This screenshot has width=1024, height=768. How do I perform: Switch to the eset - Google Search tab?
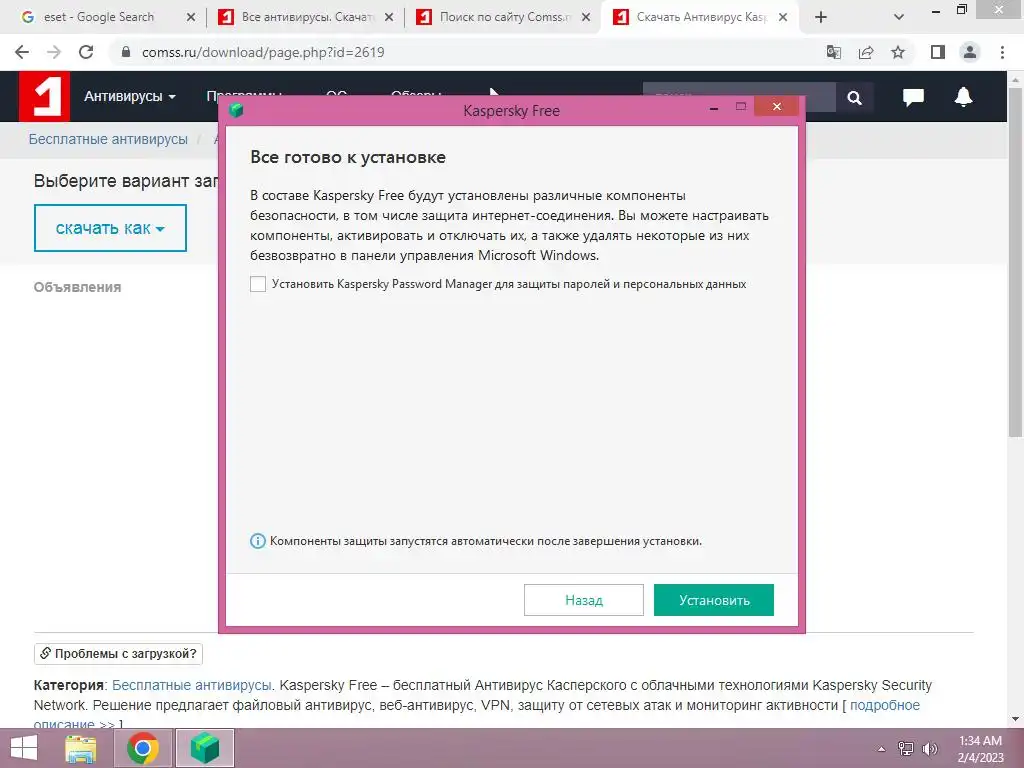pyautogui.click(x=98, y=17)
